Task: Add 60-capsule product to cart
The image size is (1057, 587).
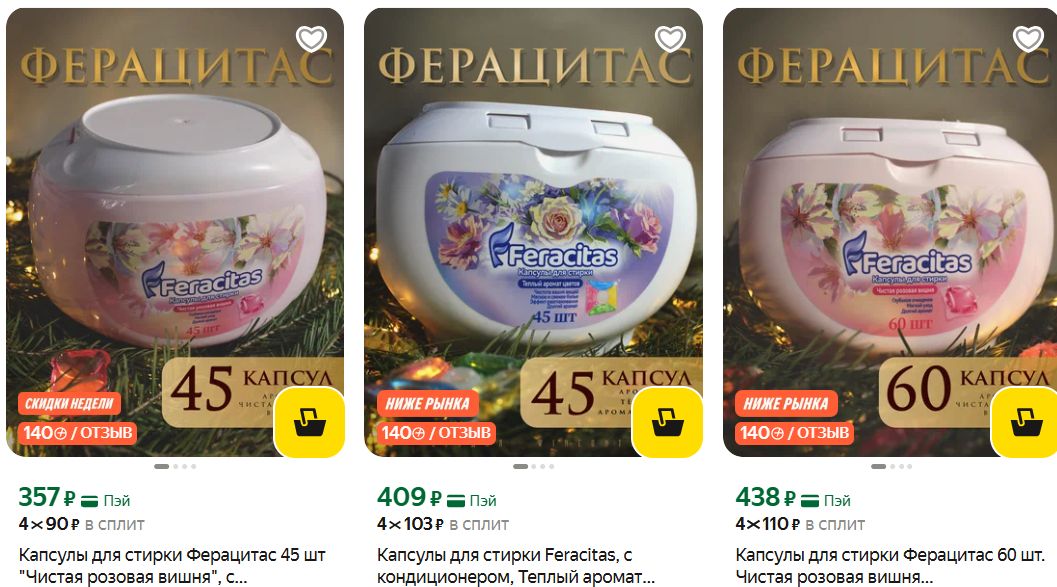Action: pyautogui.click(x=1024, y=423)
